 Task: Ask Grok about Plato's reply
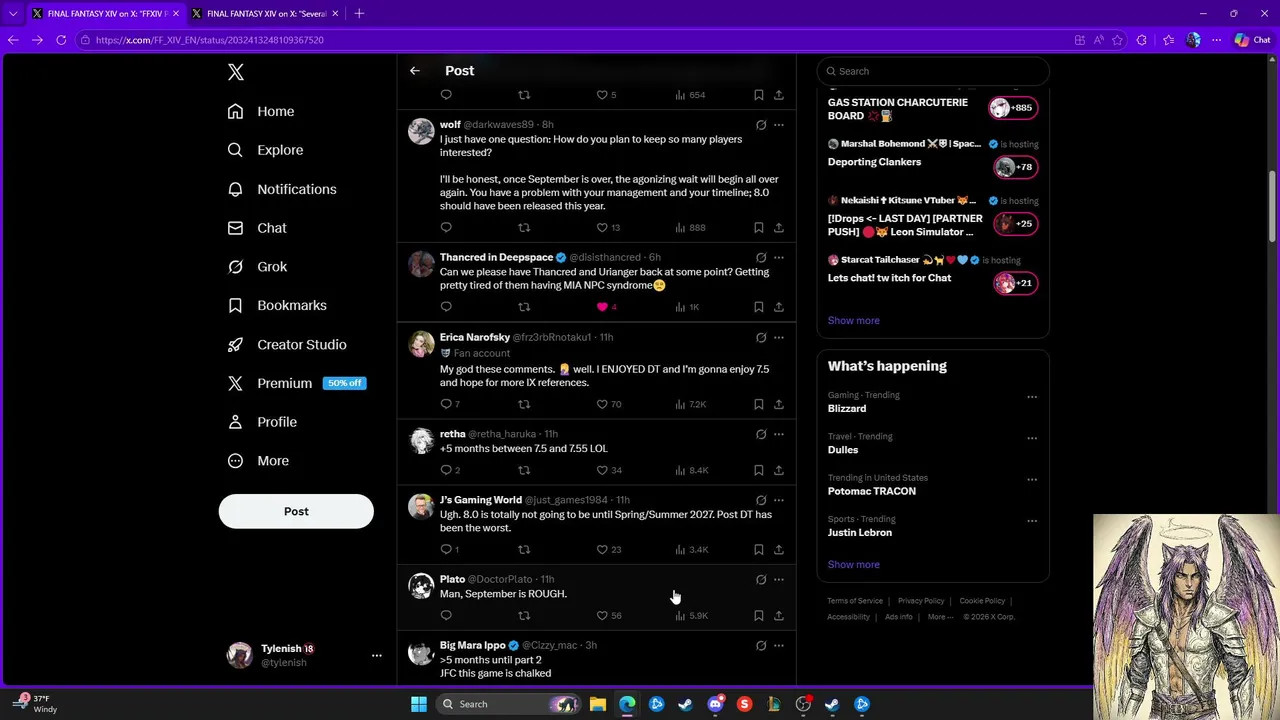point(761,580)
